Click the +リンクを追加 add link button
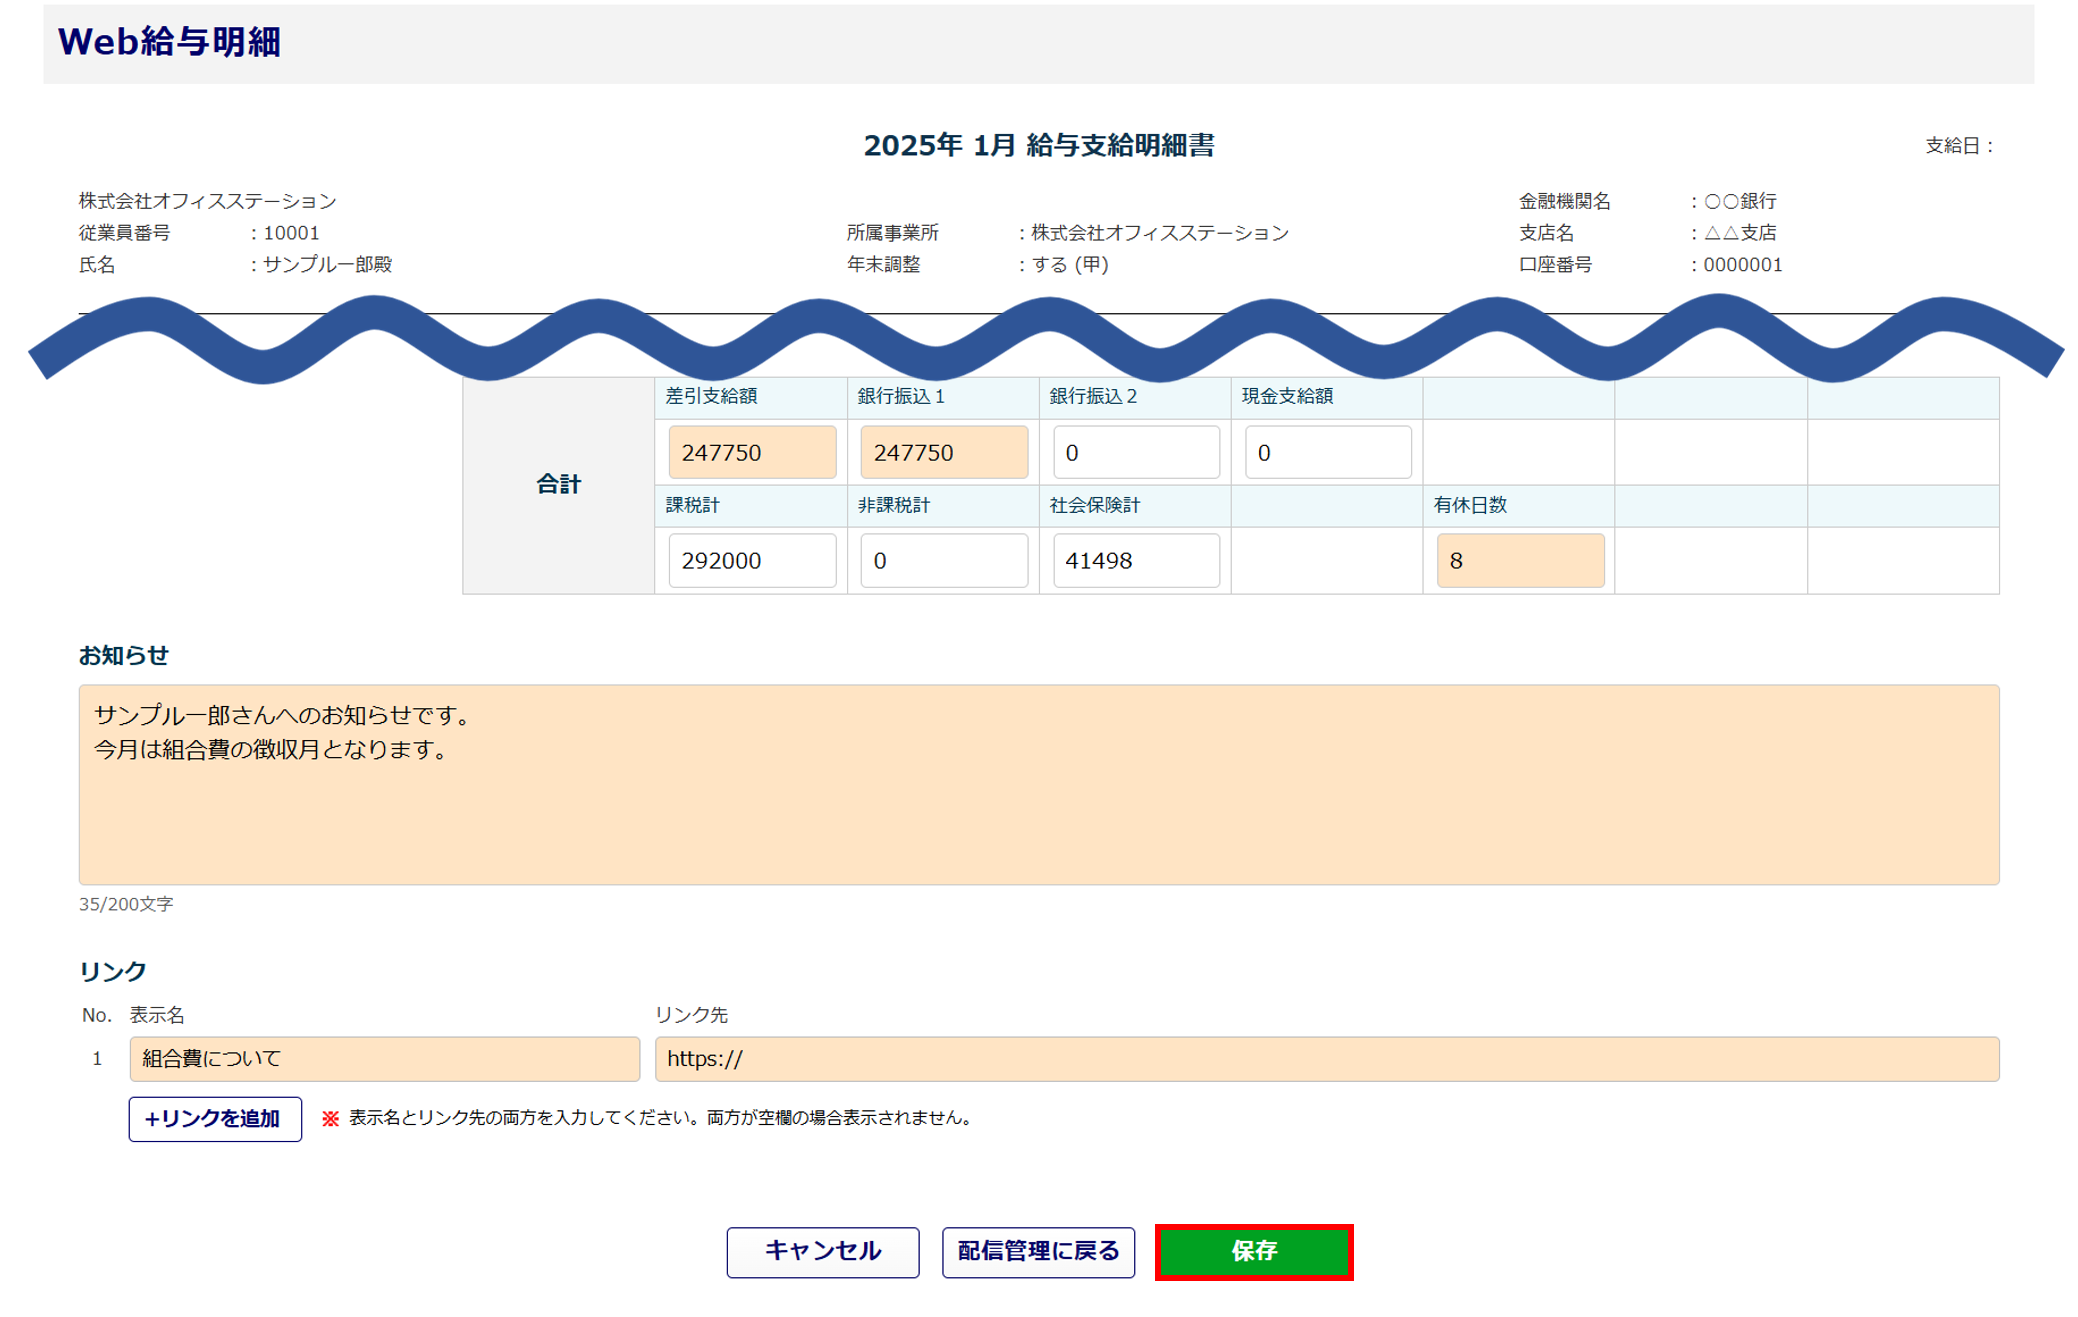Viewport: 2078px width, 1317px height. (214, 1118)
